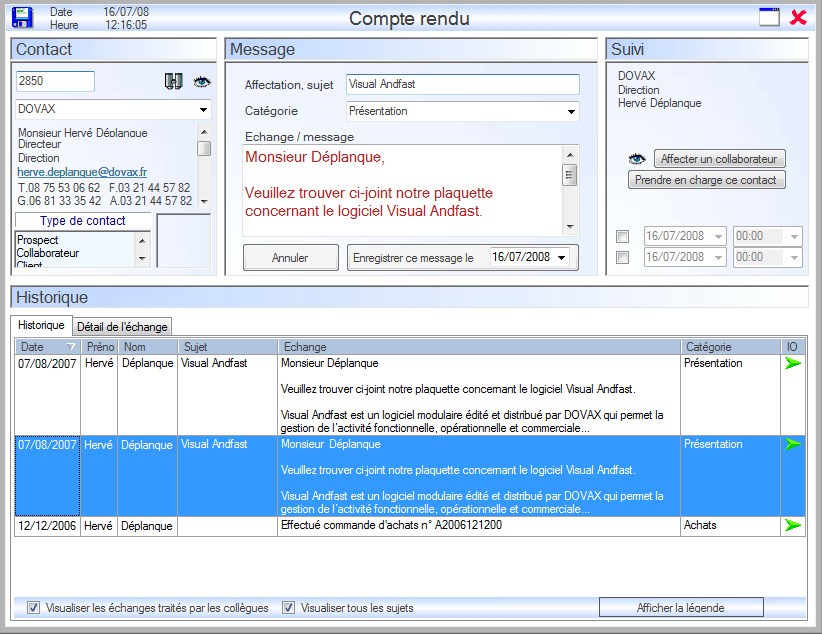822x635 pixels.
Task: Switch to the Historique tab
Action: (41, 325)
